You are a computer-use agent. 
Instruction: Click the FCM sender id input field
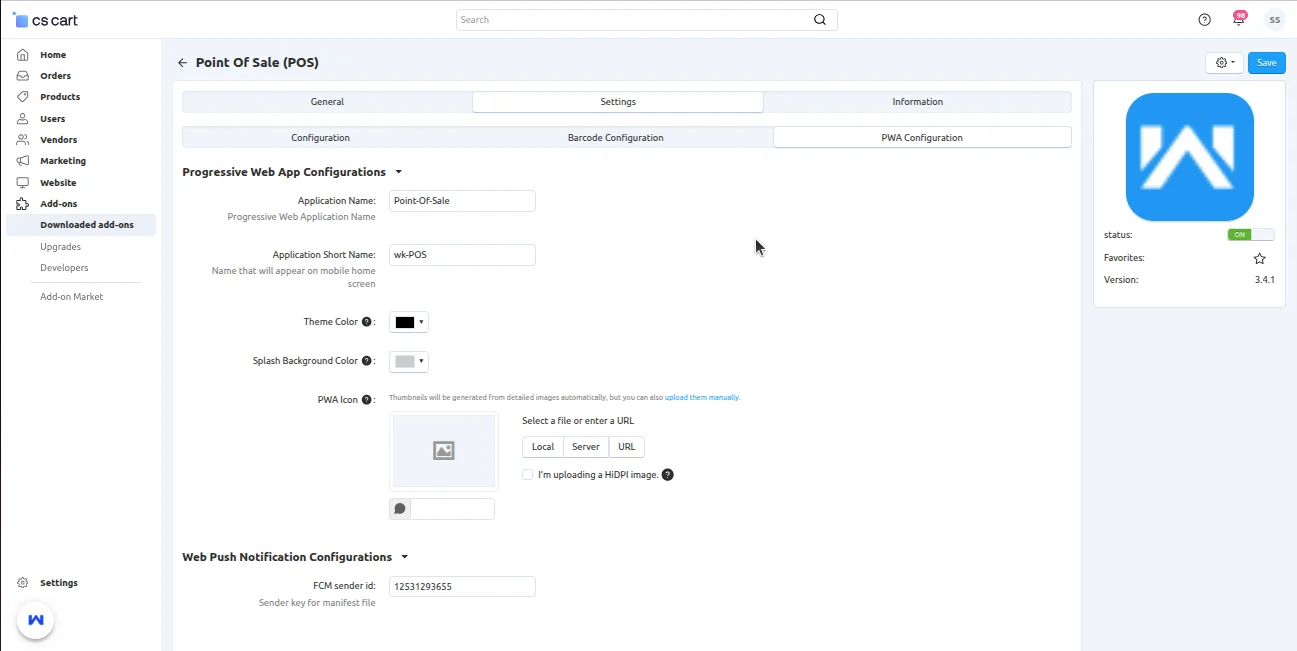coord(462,587)
